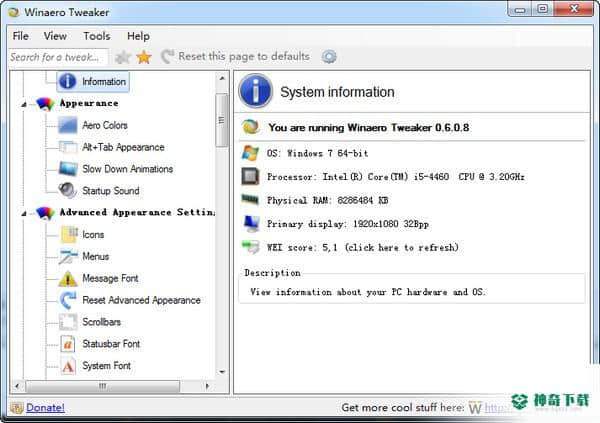
Task: Select Message Font label in tree
Action: 110,278
